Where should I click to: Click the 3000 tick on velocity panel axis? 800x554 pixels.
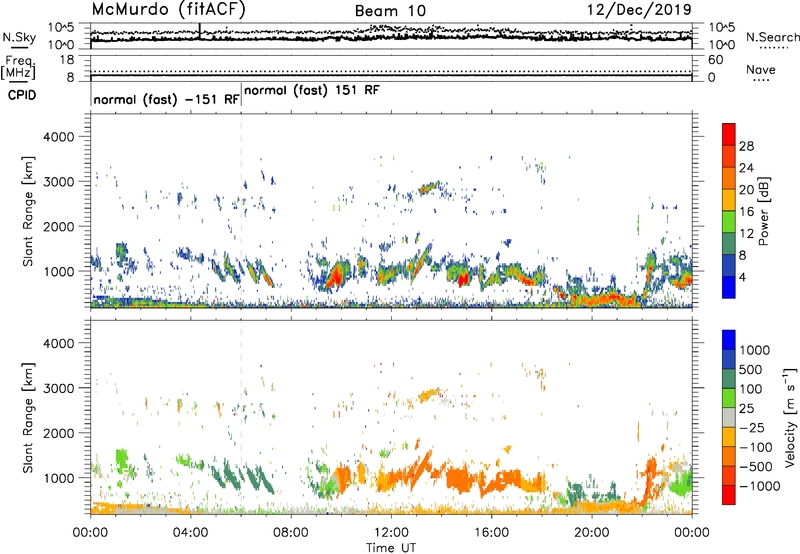coord(61,388)
